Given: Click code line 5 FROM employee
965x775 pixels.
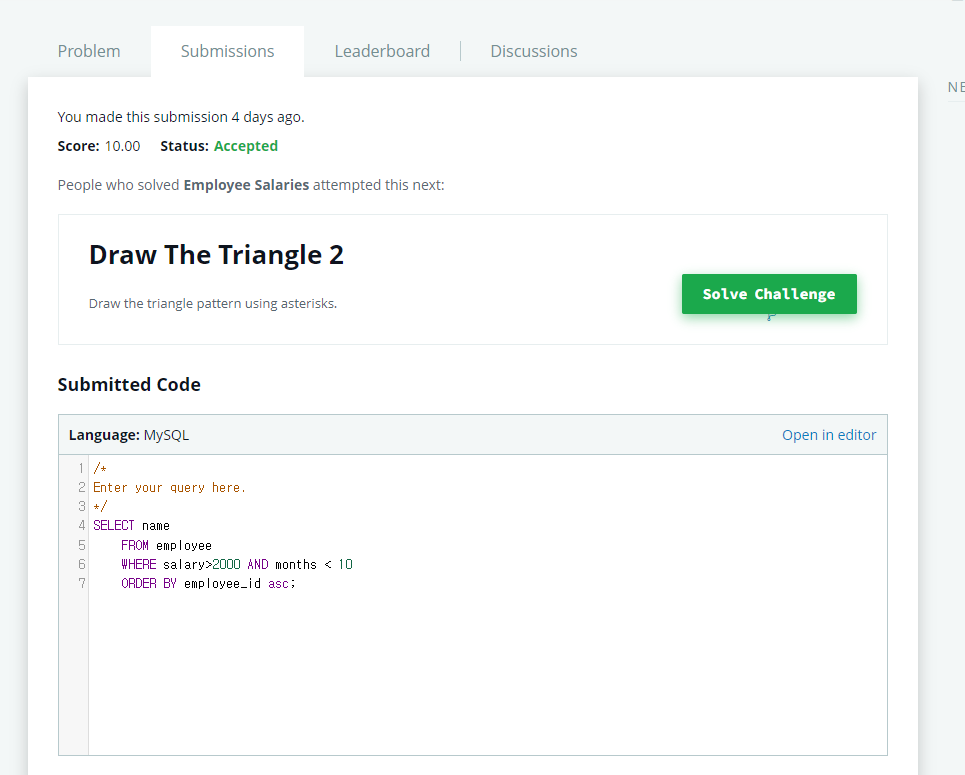Looking at the screenshot, I should (x=166, y=545).
